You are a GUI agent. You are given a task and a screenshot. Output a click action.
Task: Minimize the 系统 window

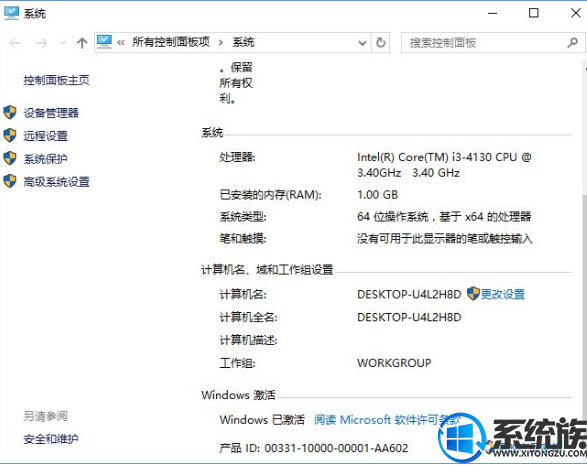point(493,13)
